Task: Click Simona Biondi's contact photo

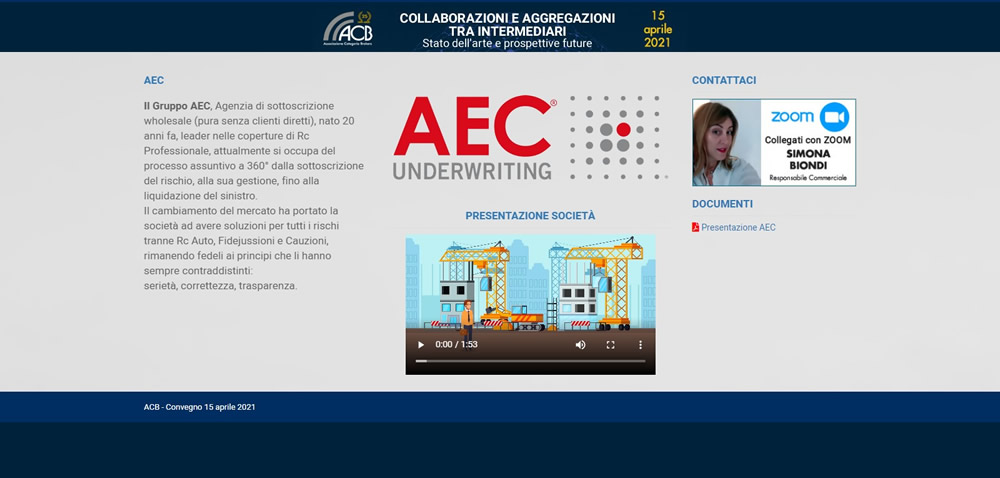Action: click(727, 143)
